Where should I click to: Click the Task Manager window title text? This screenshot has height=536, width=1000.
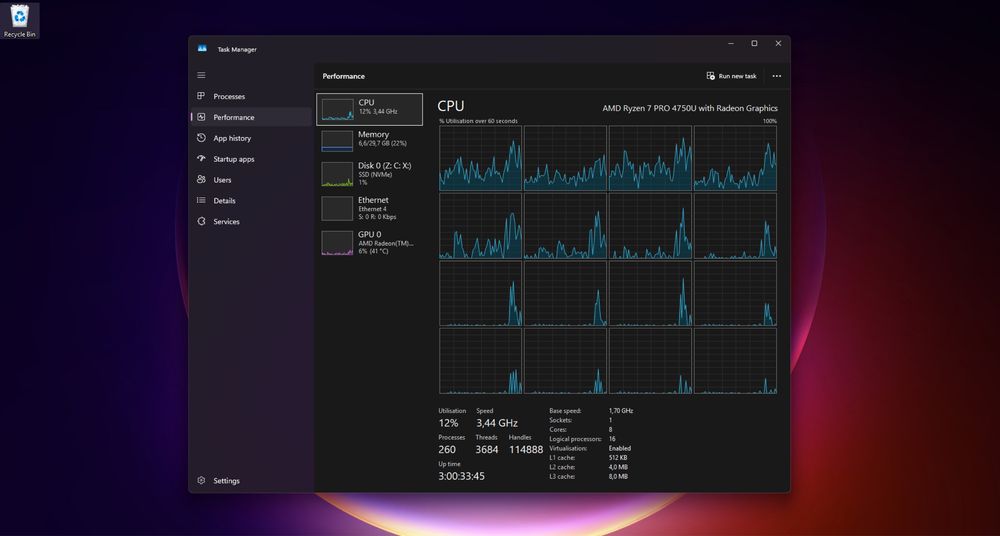237,49
